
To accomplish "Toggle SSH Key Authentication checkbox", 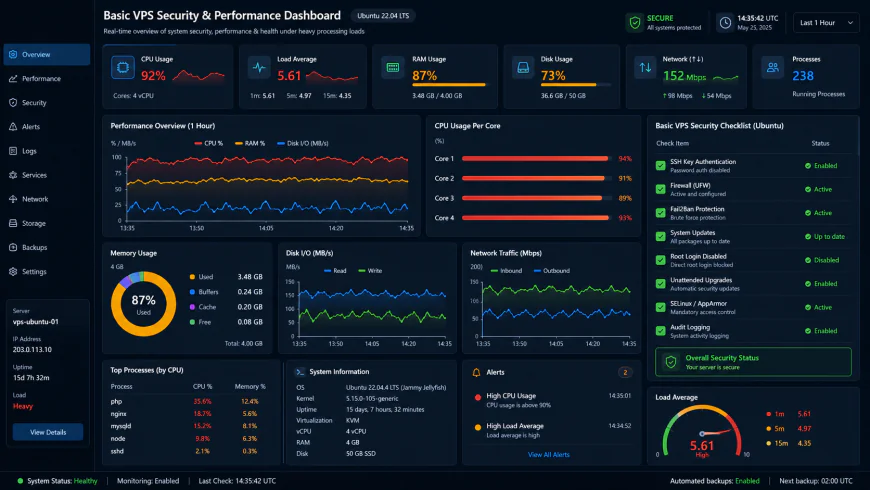I will point(660,165).
